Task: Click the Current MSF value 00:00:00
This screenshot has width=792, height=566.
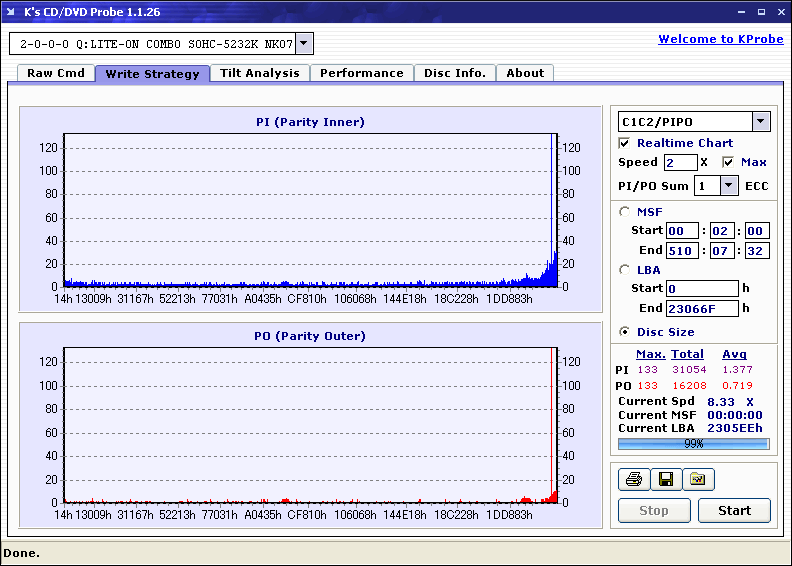Action: 734,415
